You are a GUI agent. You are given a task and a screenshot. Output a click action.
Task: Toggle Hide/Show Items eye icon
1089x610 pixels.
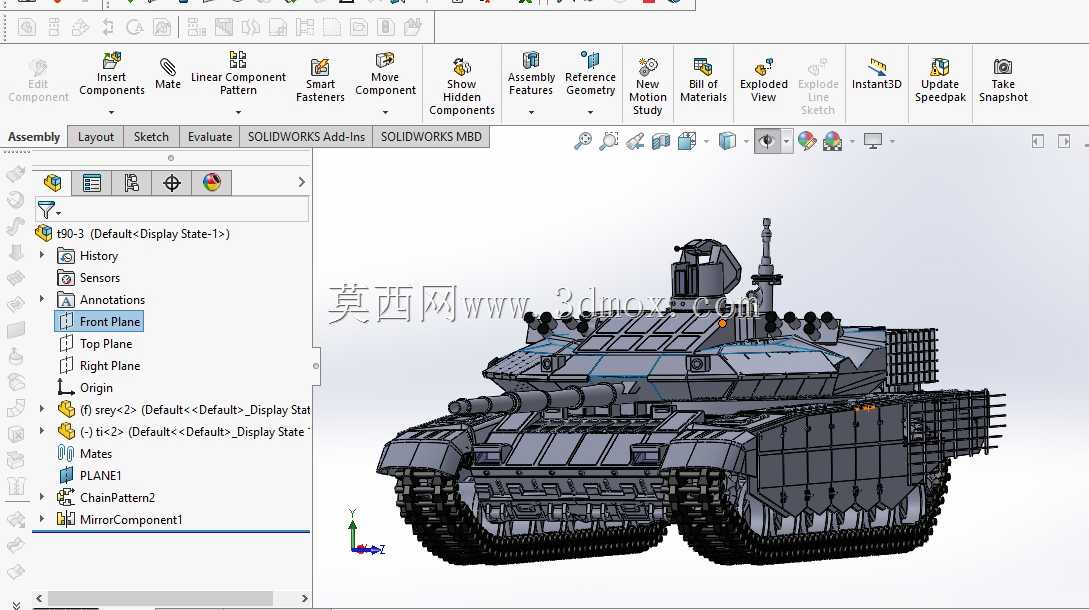pos(767,142)
